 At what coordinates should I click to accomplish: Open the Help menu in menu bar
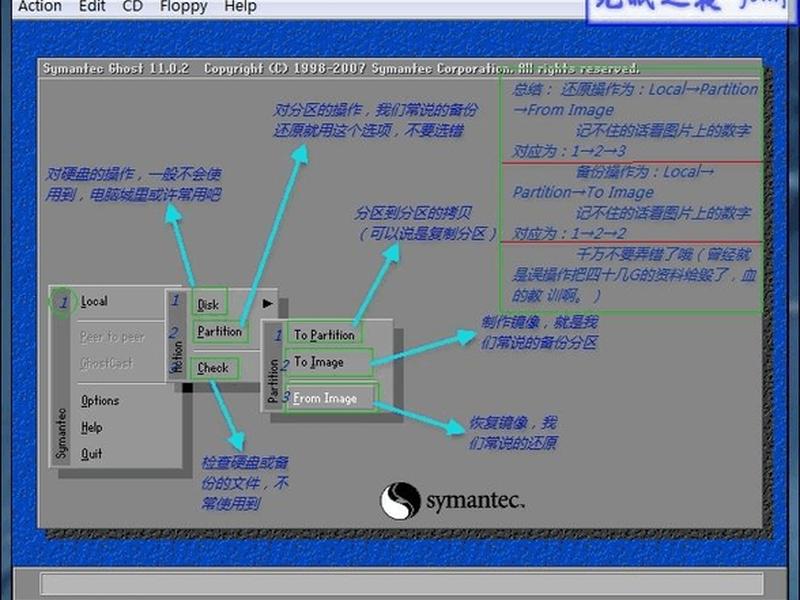[240, 6]
